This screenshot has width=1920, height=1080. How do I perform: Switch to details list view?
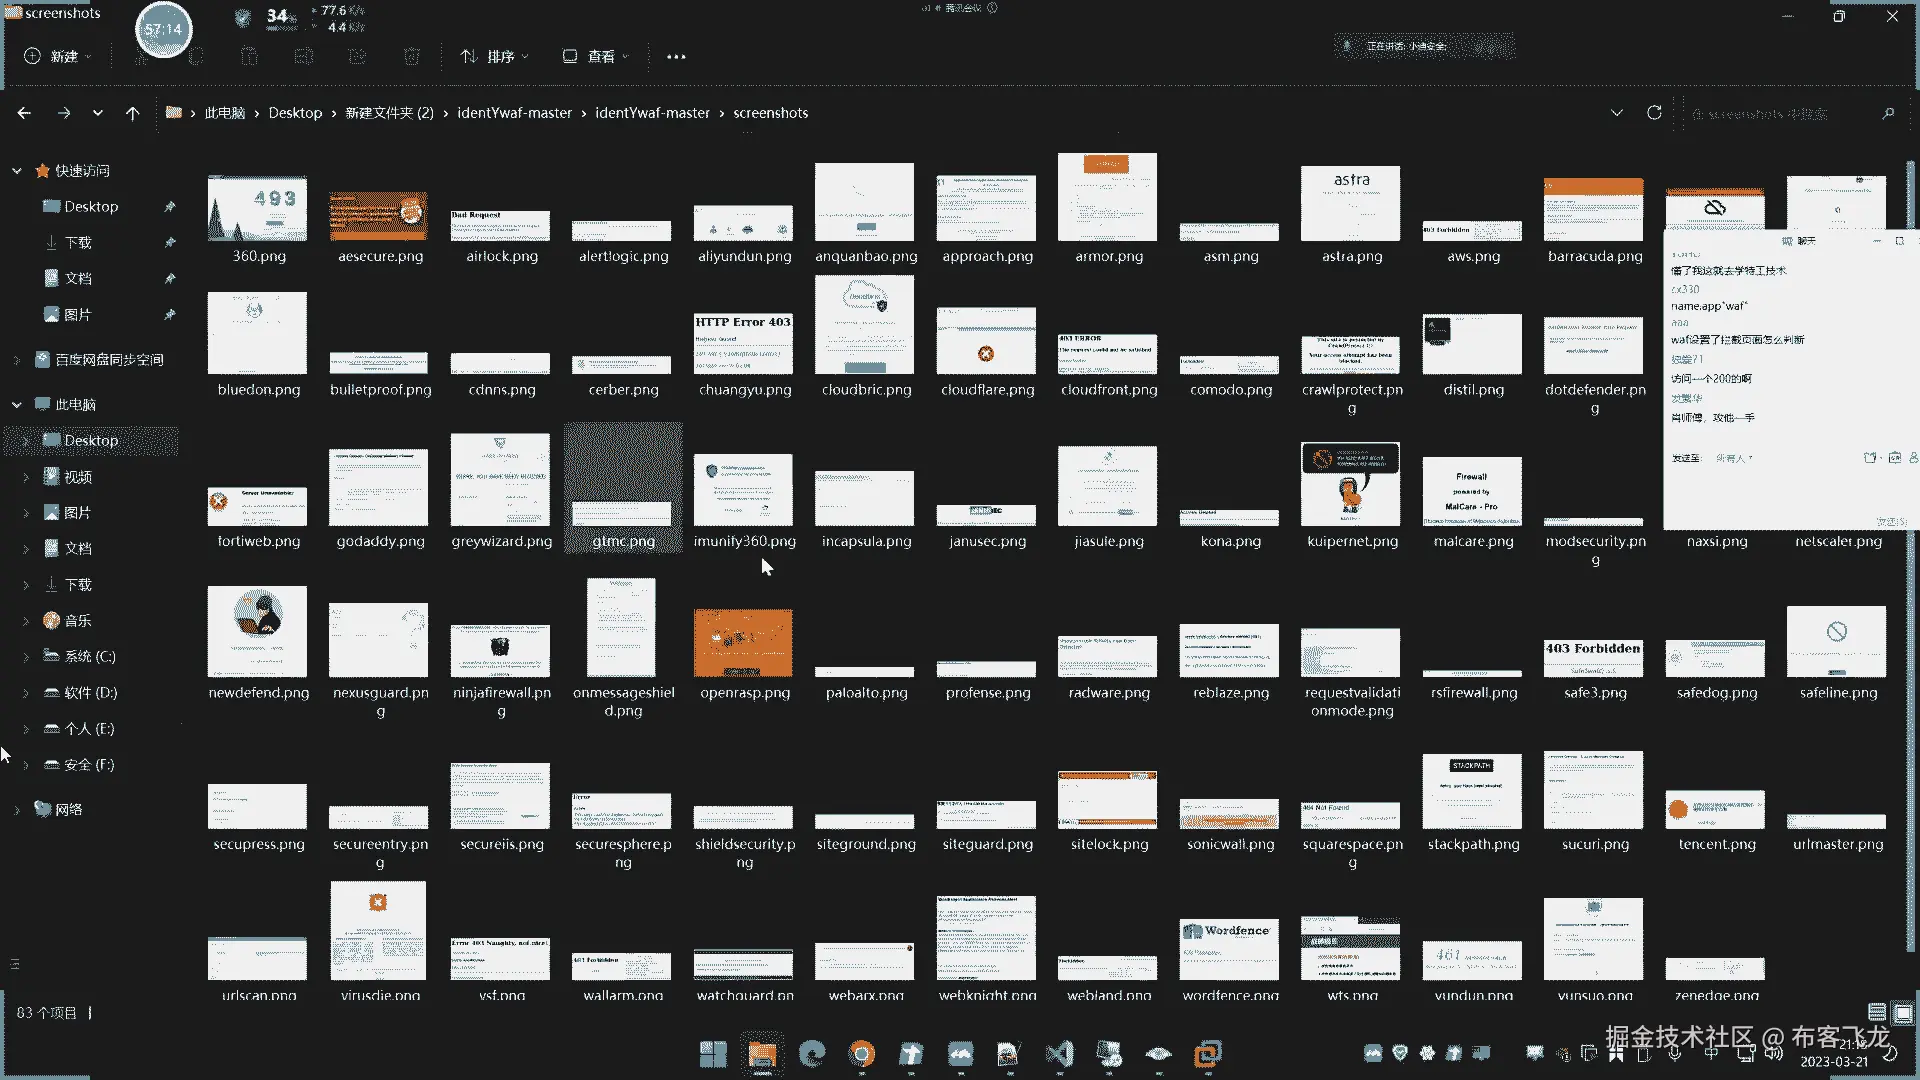1877,1013
